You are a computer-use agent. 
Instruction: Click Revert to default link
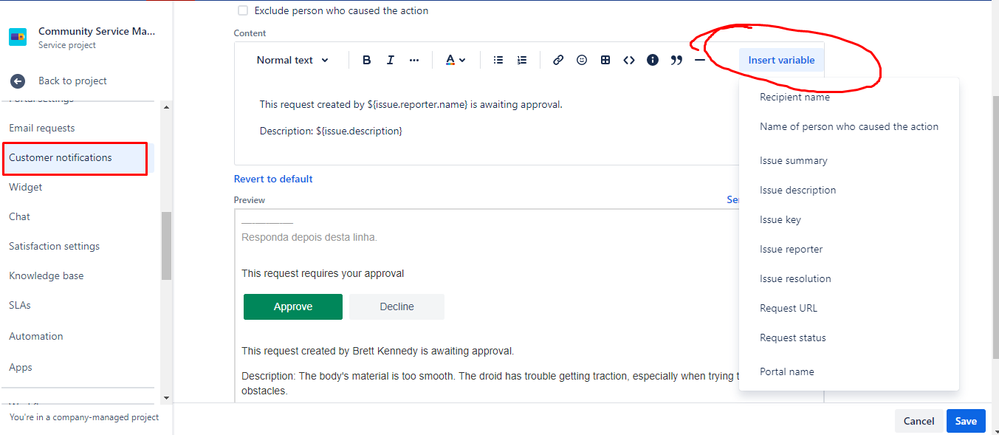273,179
